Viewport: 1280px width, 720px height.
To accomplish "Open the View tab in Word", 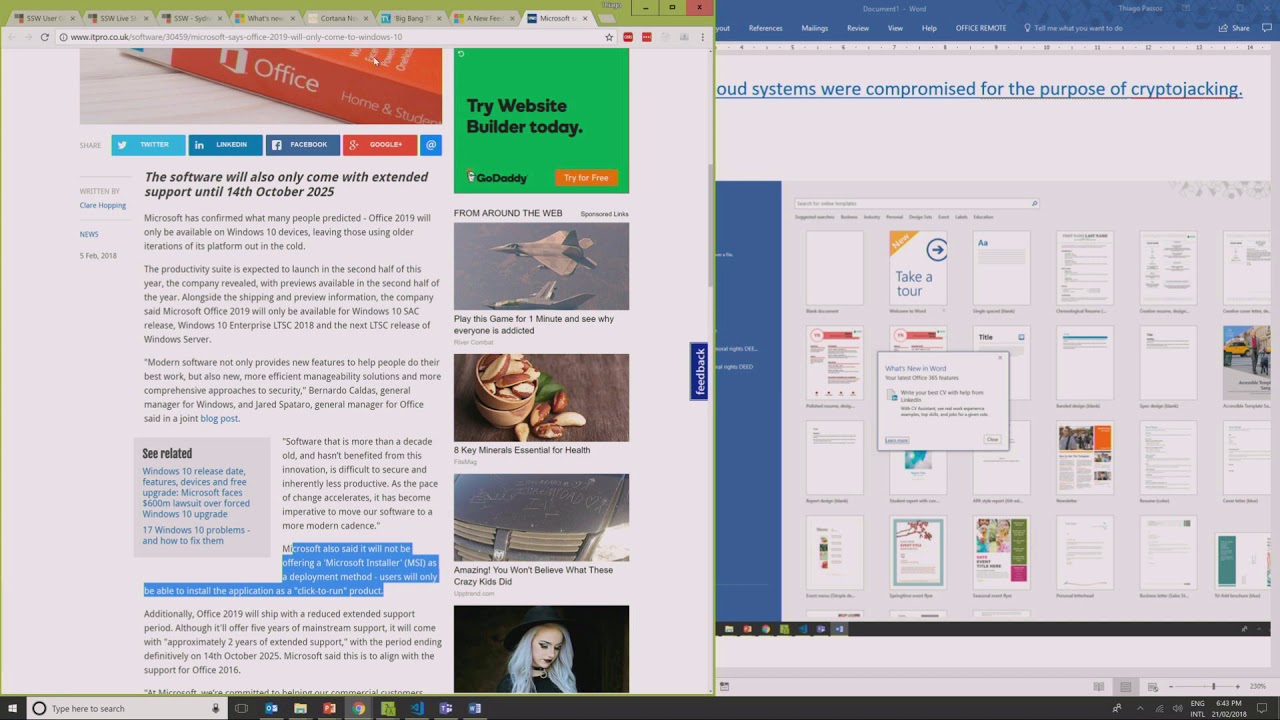I will pos(895,28).
